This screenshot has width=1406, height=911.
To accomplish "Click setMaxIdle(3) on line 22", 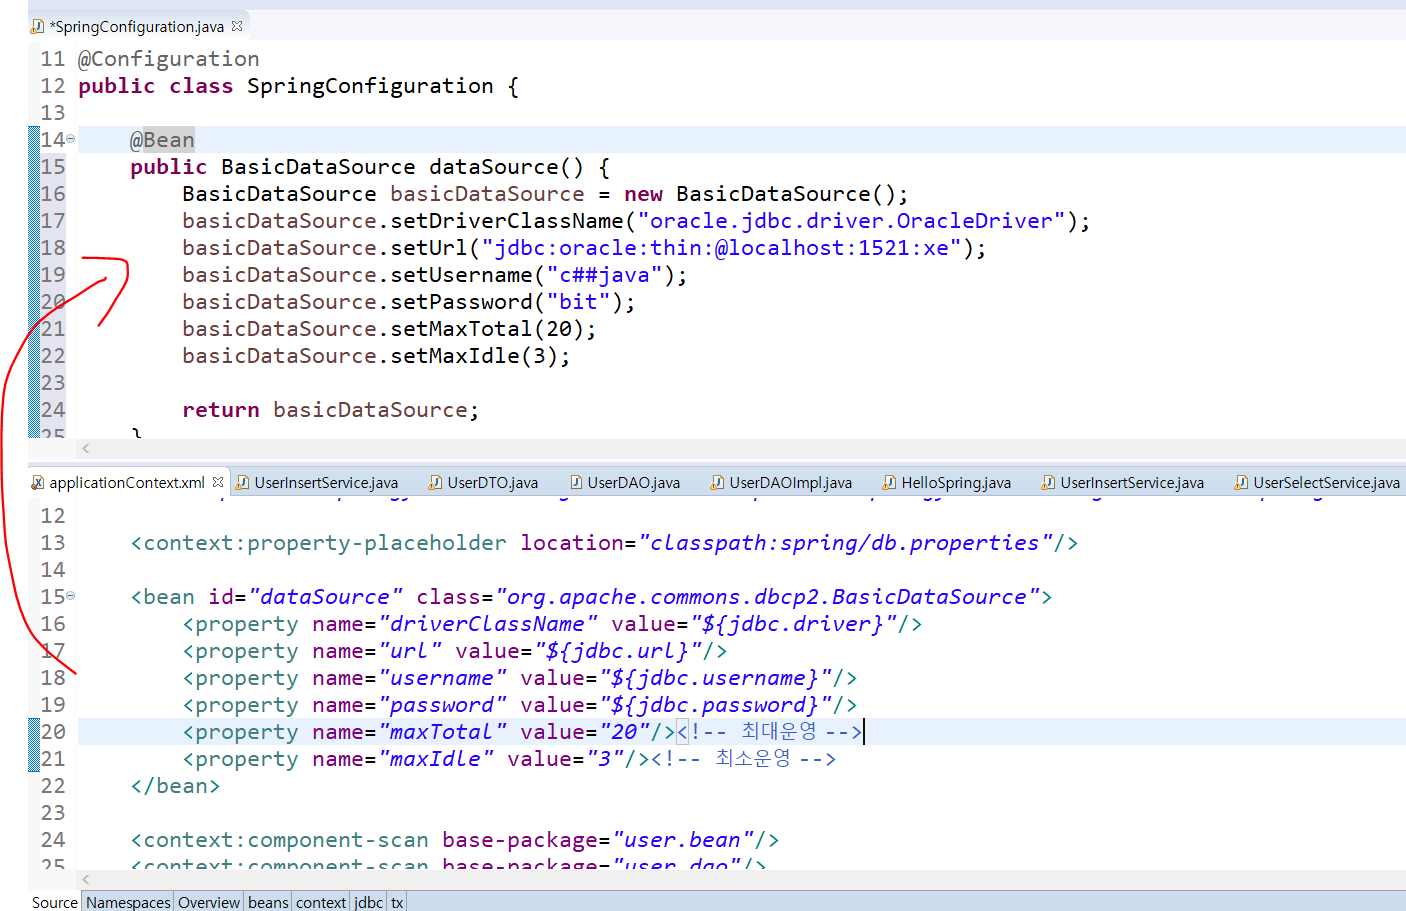I will [x=474, y=356].
